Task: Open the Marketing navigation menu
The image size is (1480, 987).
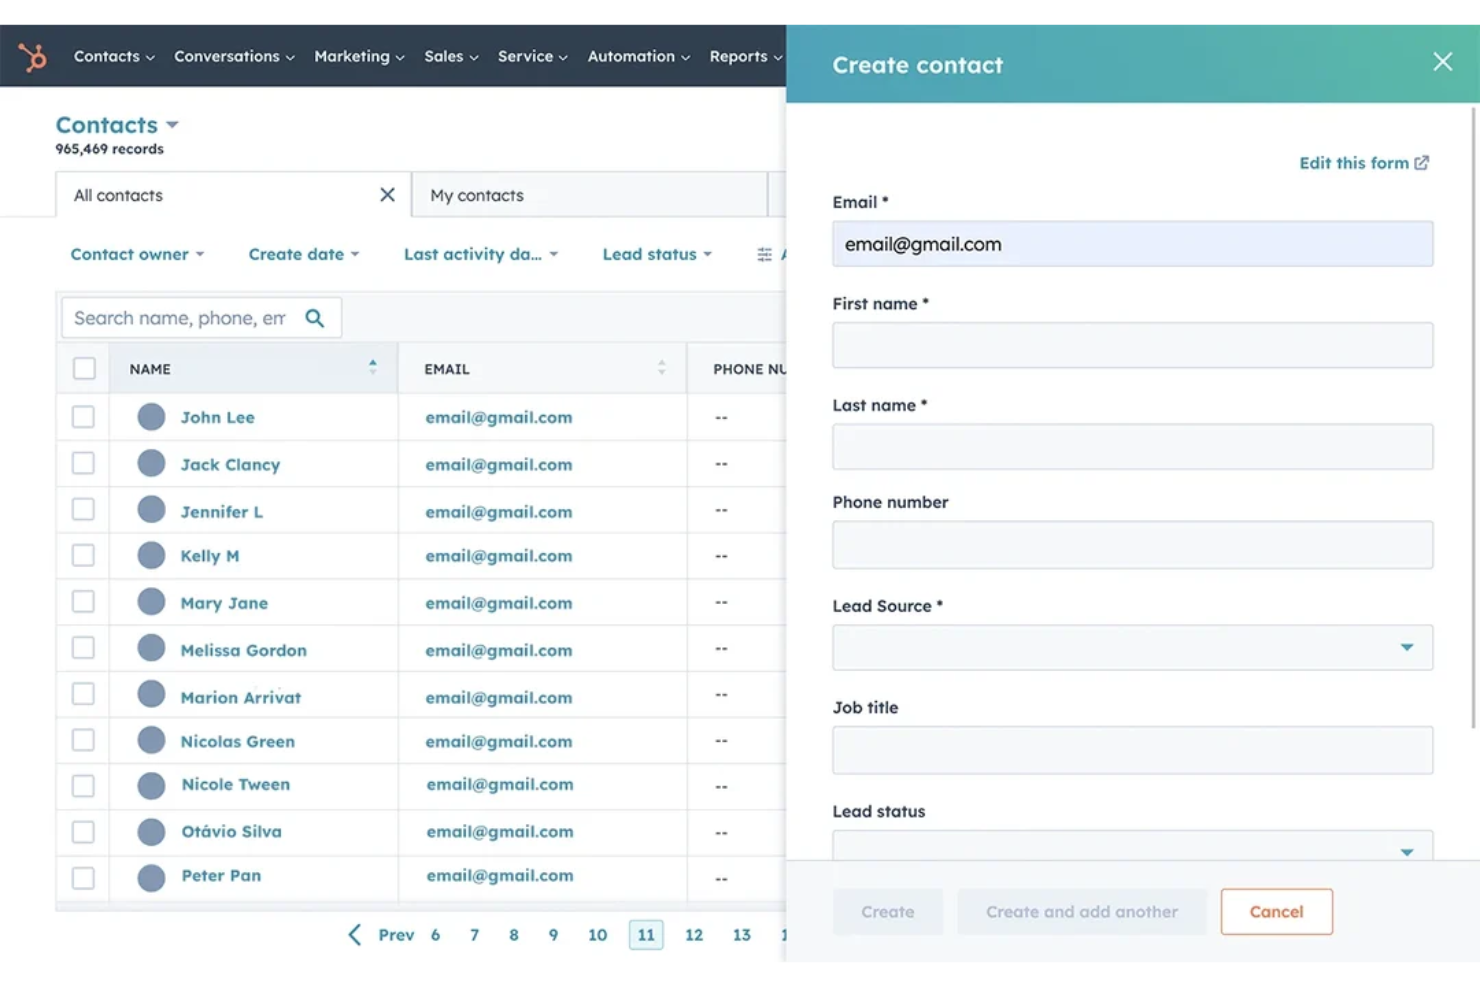Action: (x=359, y=57)
